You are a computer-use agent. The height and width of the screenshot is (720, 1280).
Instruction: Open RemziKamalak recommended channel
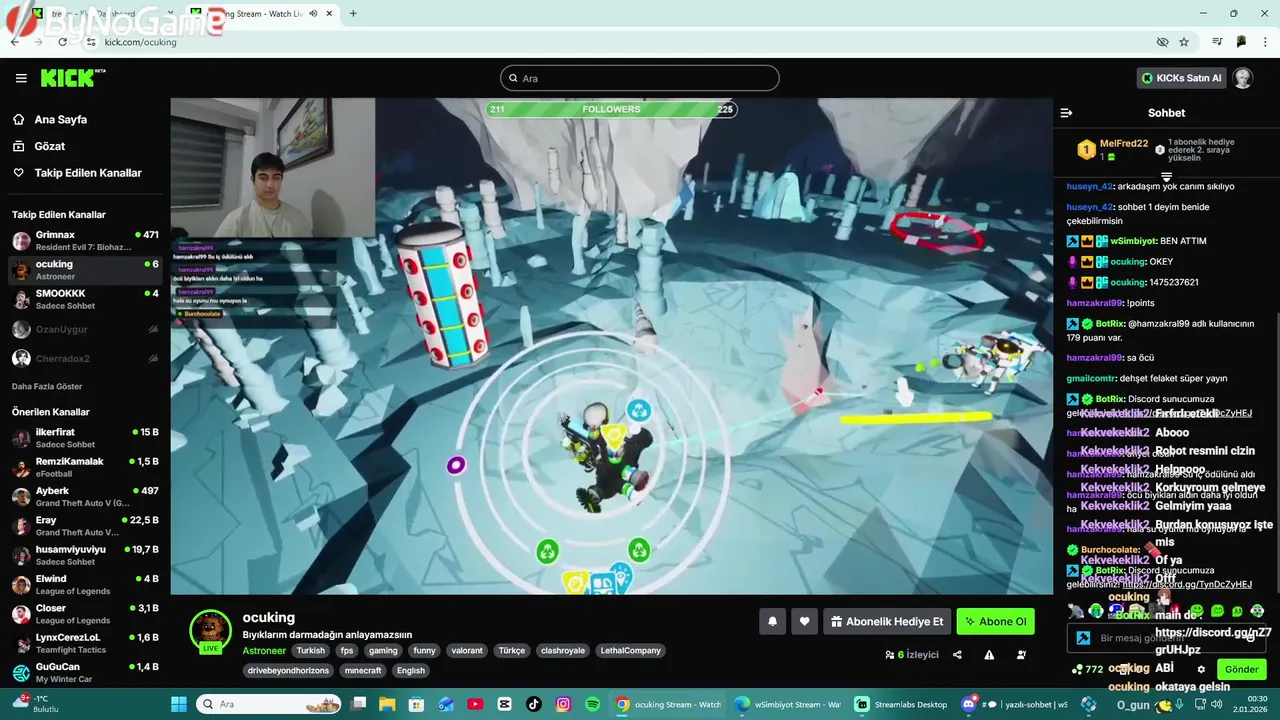tap(85, 467)
